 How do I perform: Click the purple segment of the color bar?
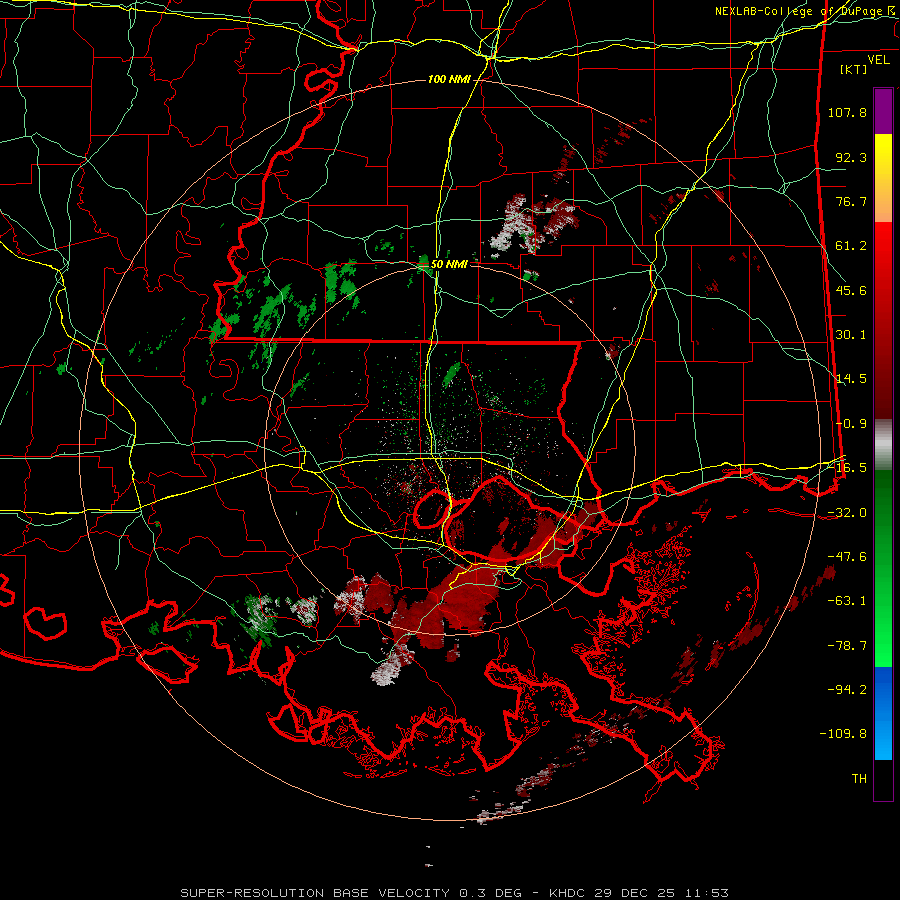coord(883,111)
